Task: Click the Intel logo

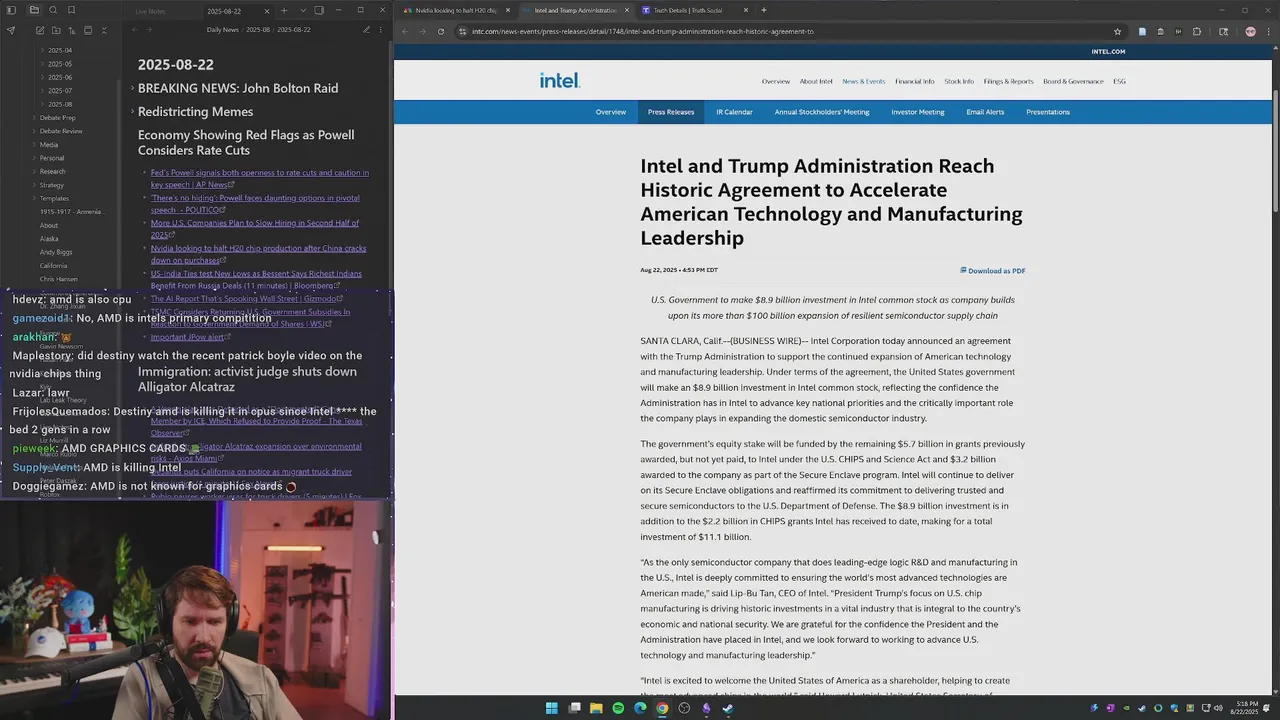Action: coord(560,81)
